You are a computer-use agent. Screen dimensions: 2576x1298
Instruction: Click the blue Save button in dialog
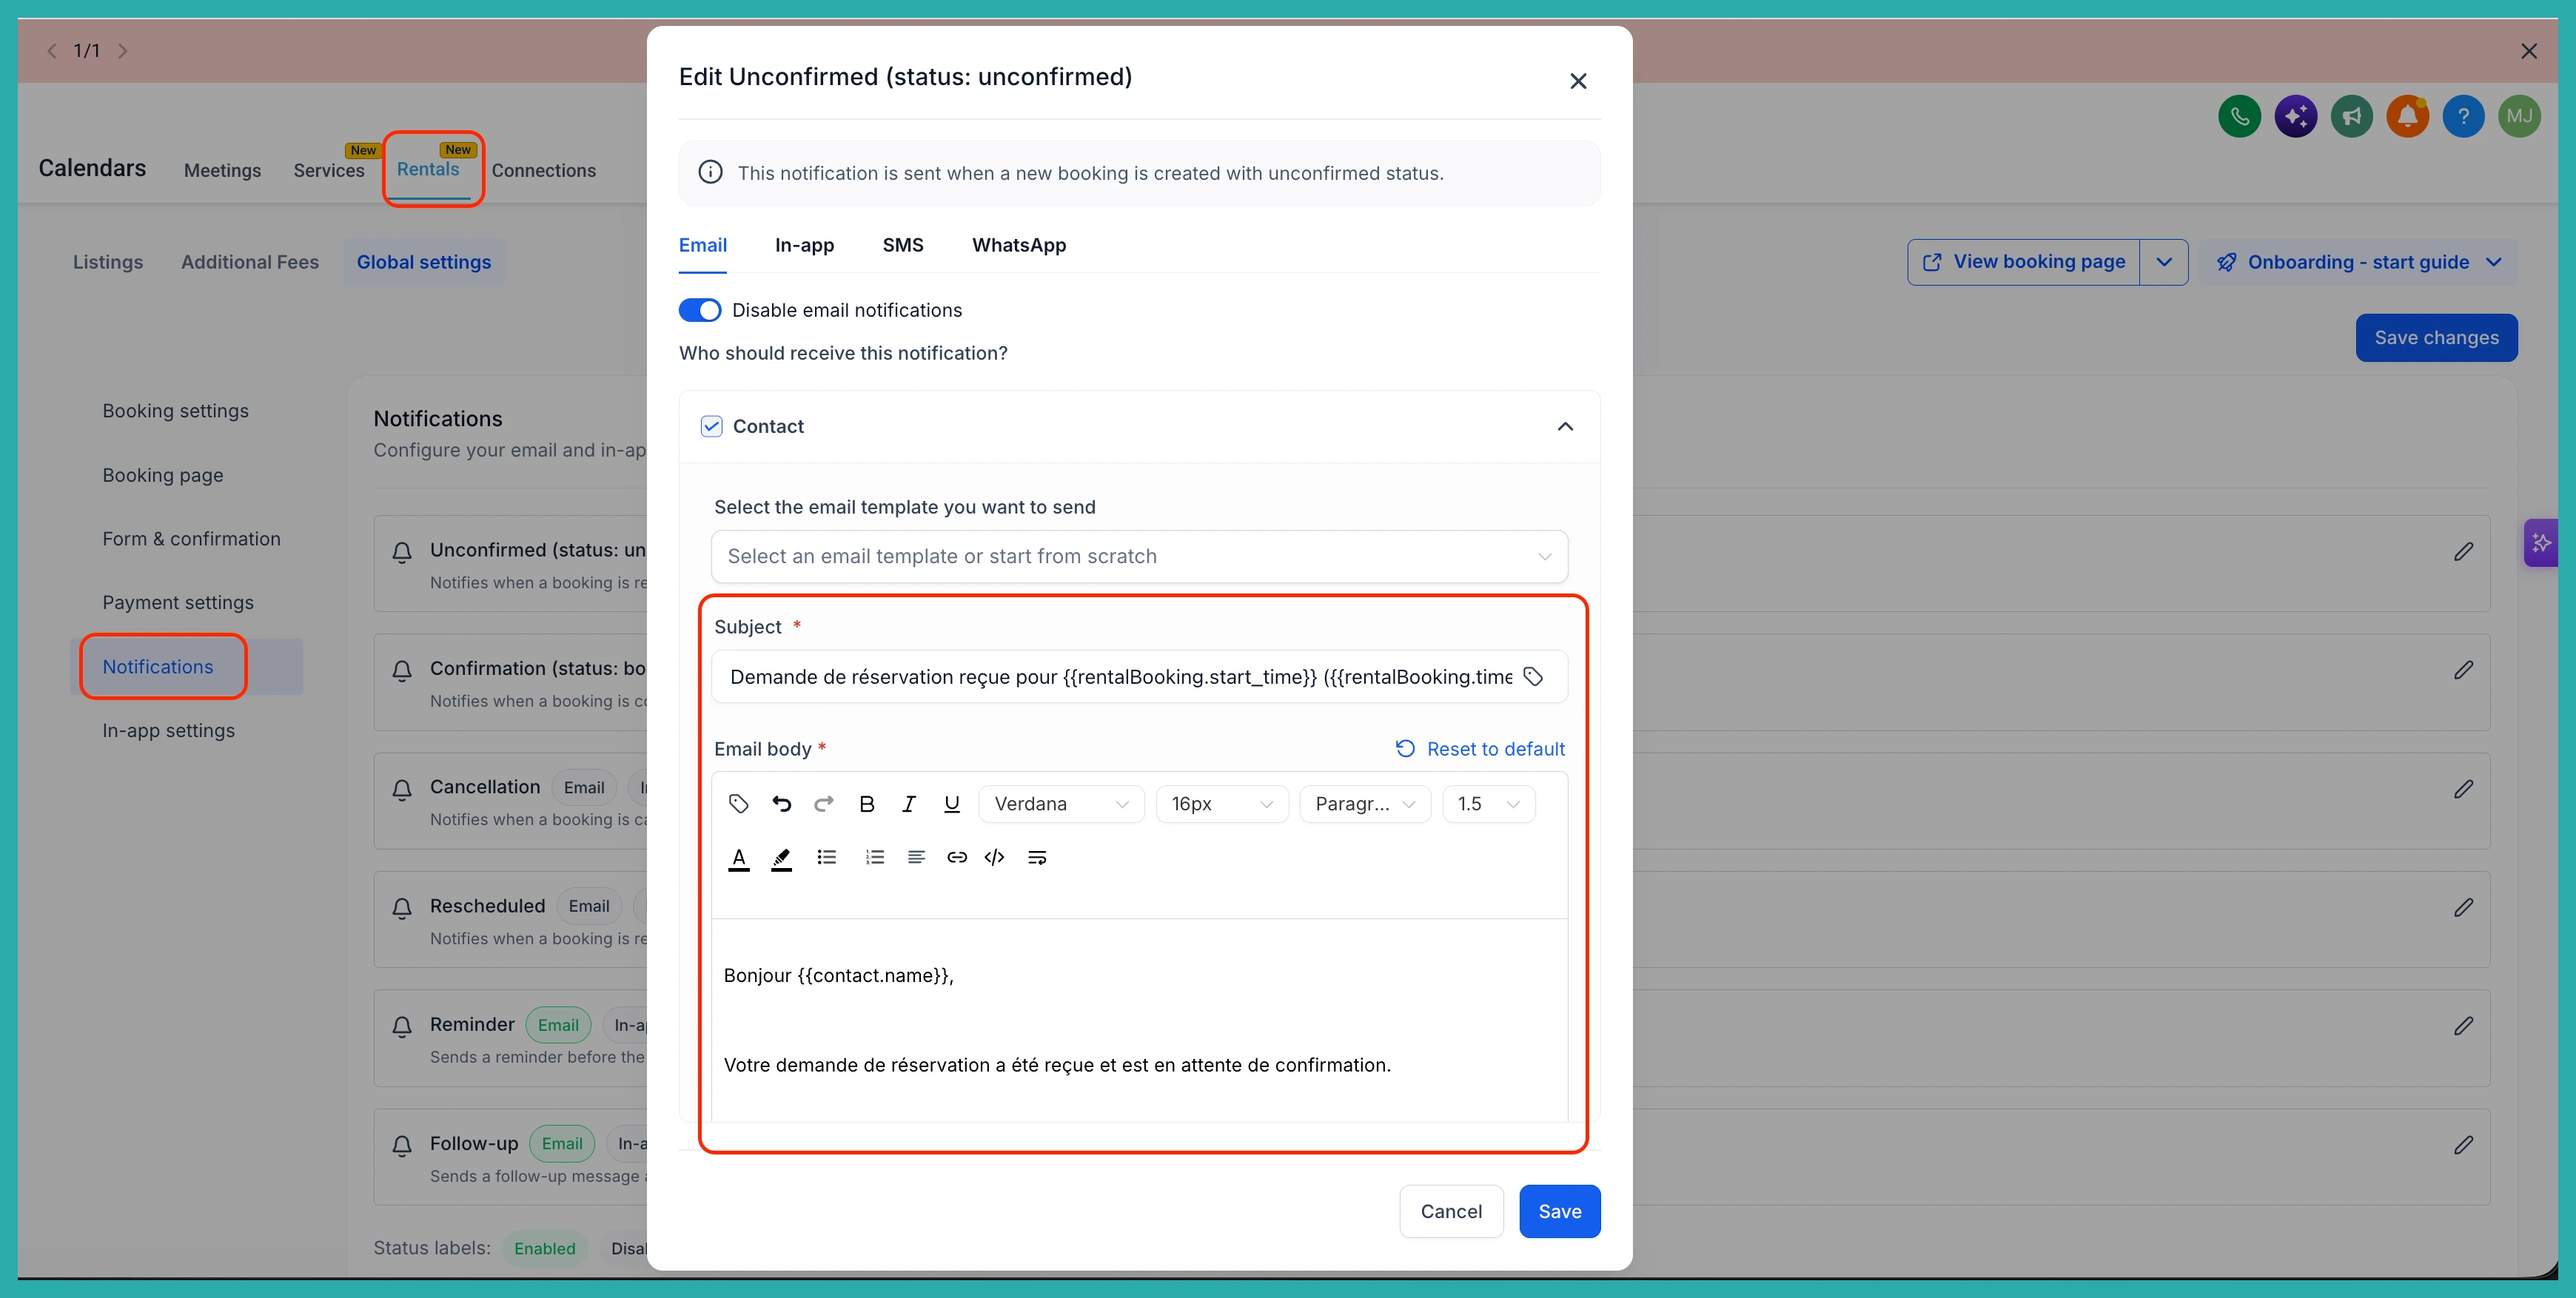[x=1560, y=1211]
